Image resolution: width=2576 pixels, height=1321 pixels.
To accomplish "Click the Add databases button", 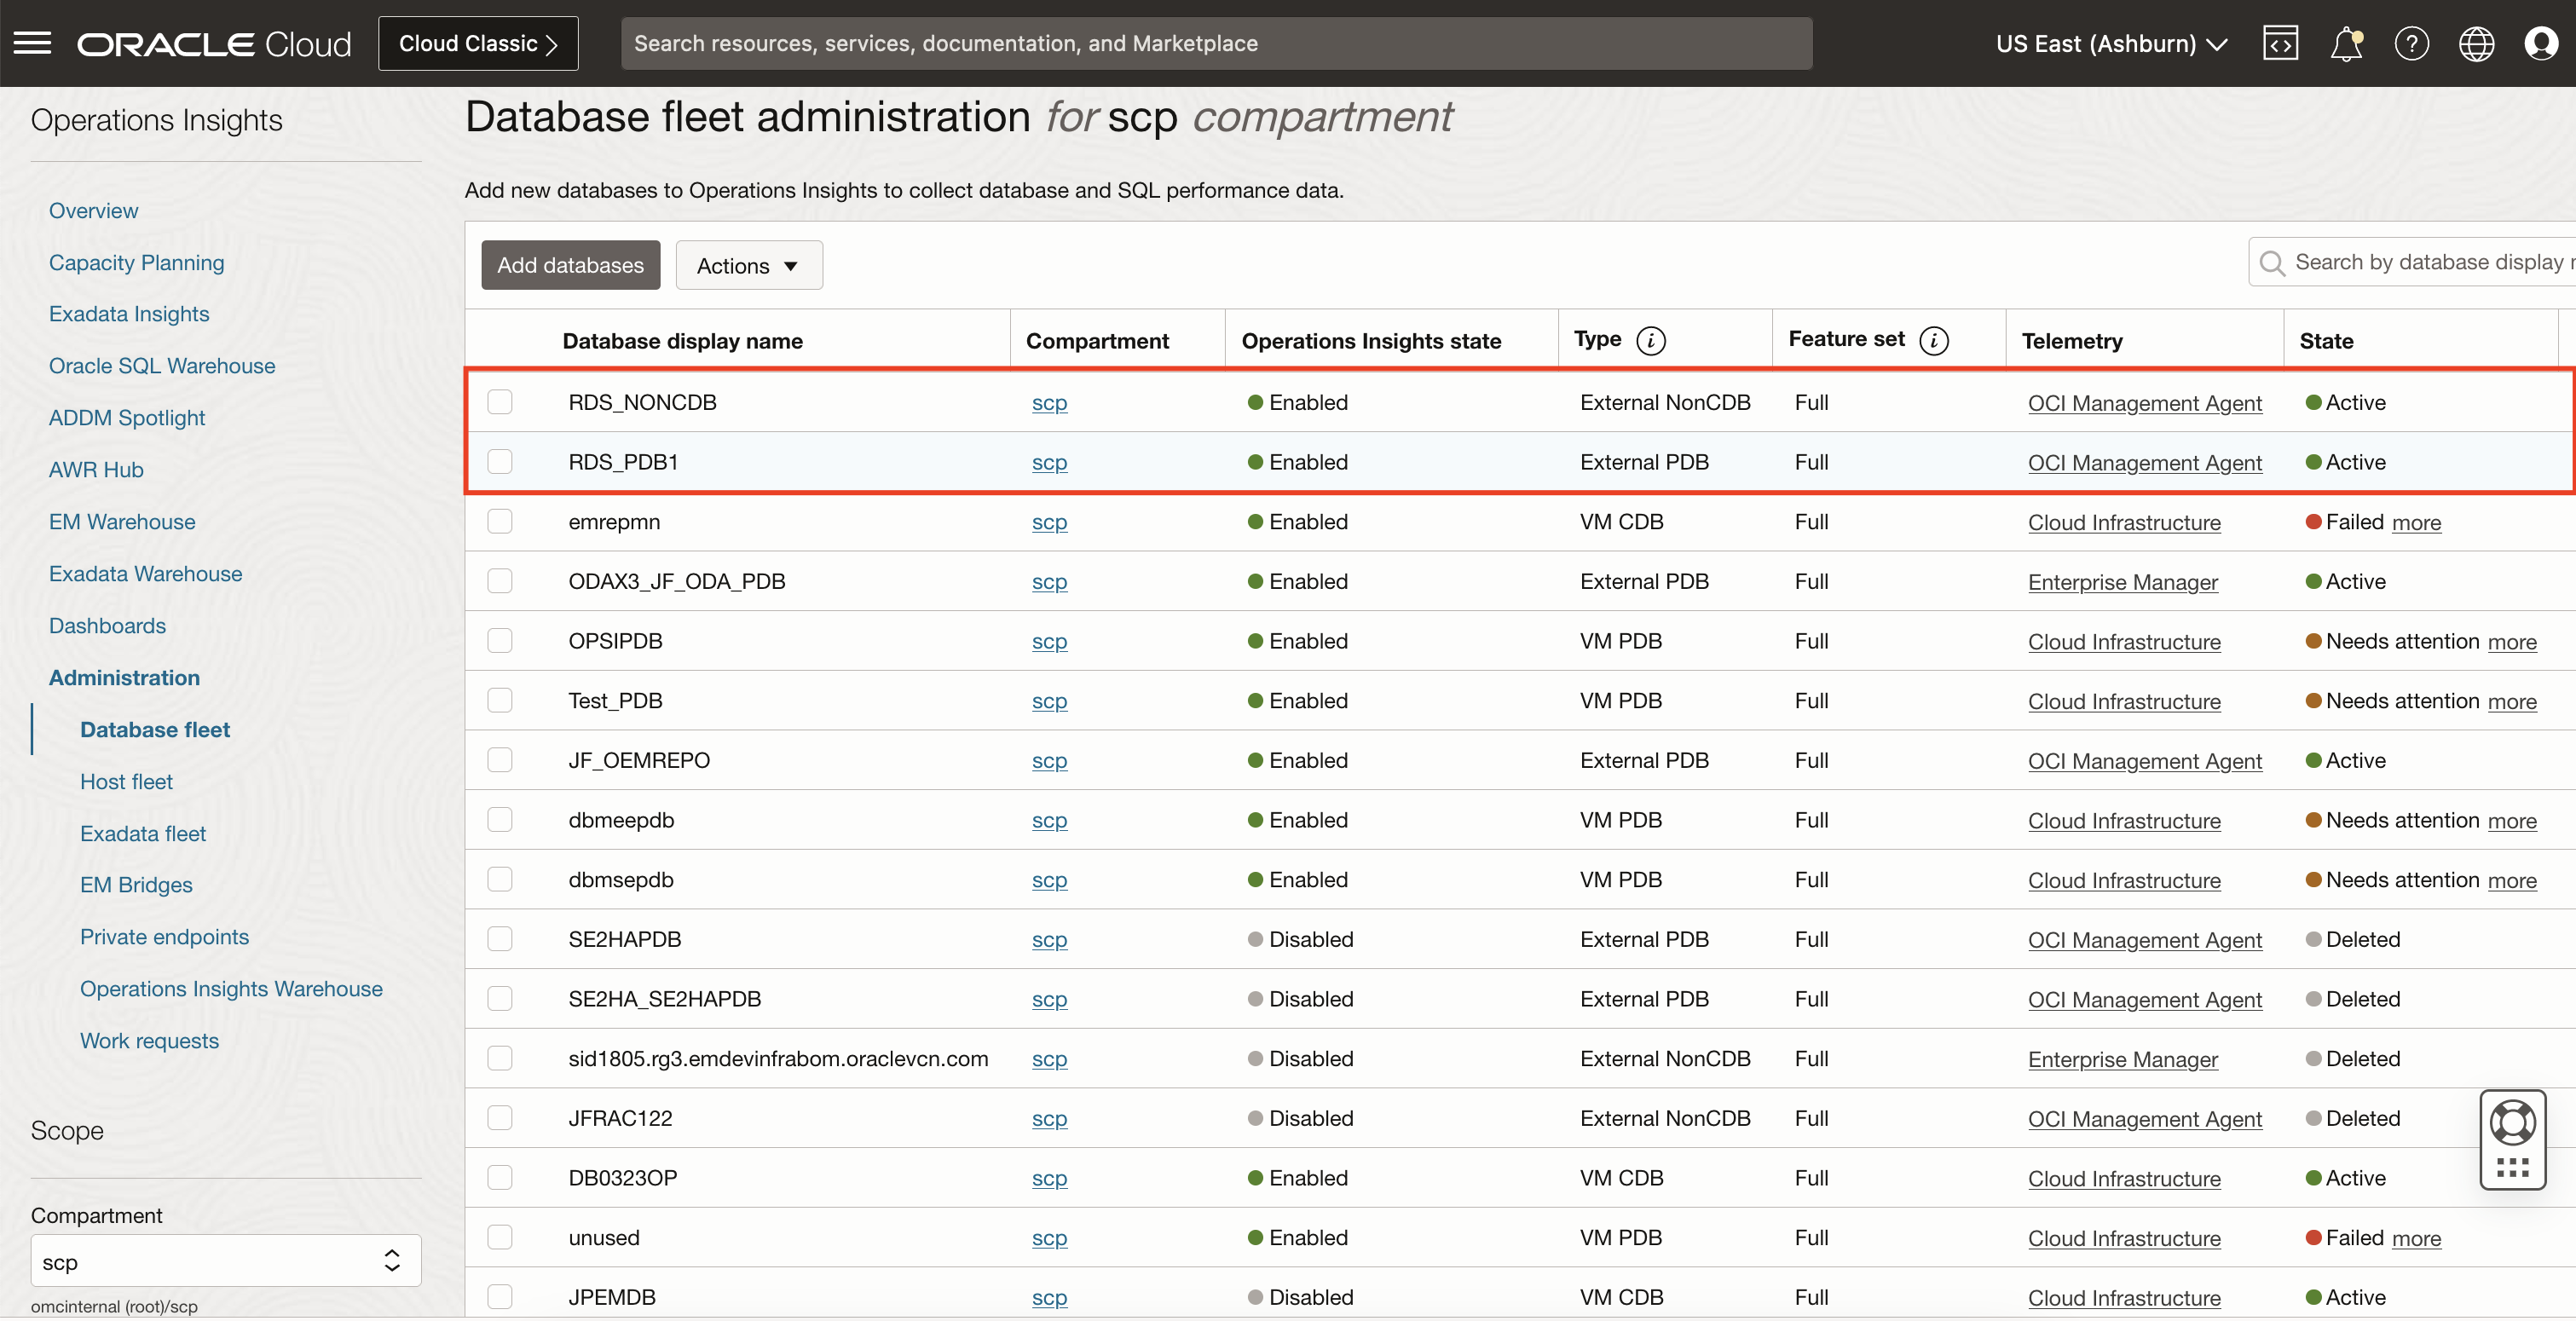I will (569, 265).
